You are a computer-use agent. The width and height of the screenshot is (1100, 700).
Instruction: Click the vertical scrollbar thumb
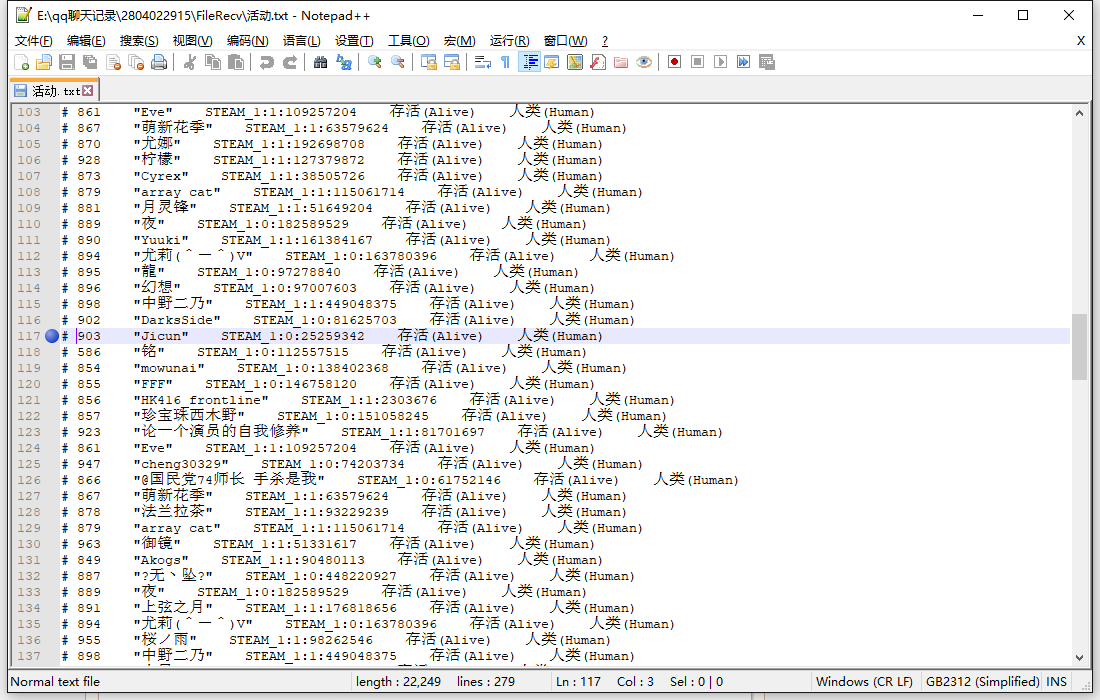[x=1079, y=346]
